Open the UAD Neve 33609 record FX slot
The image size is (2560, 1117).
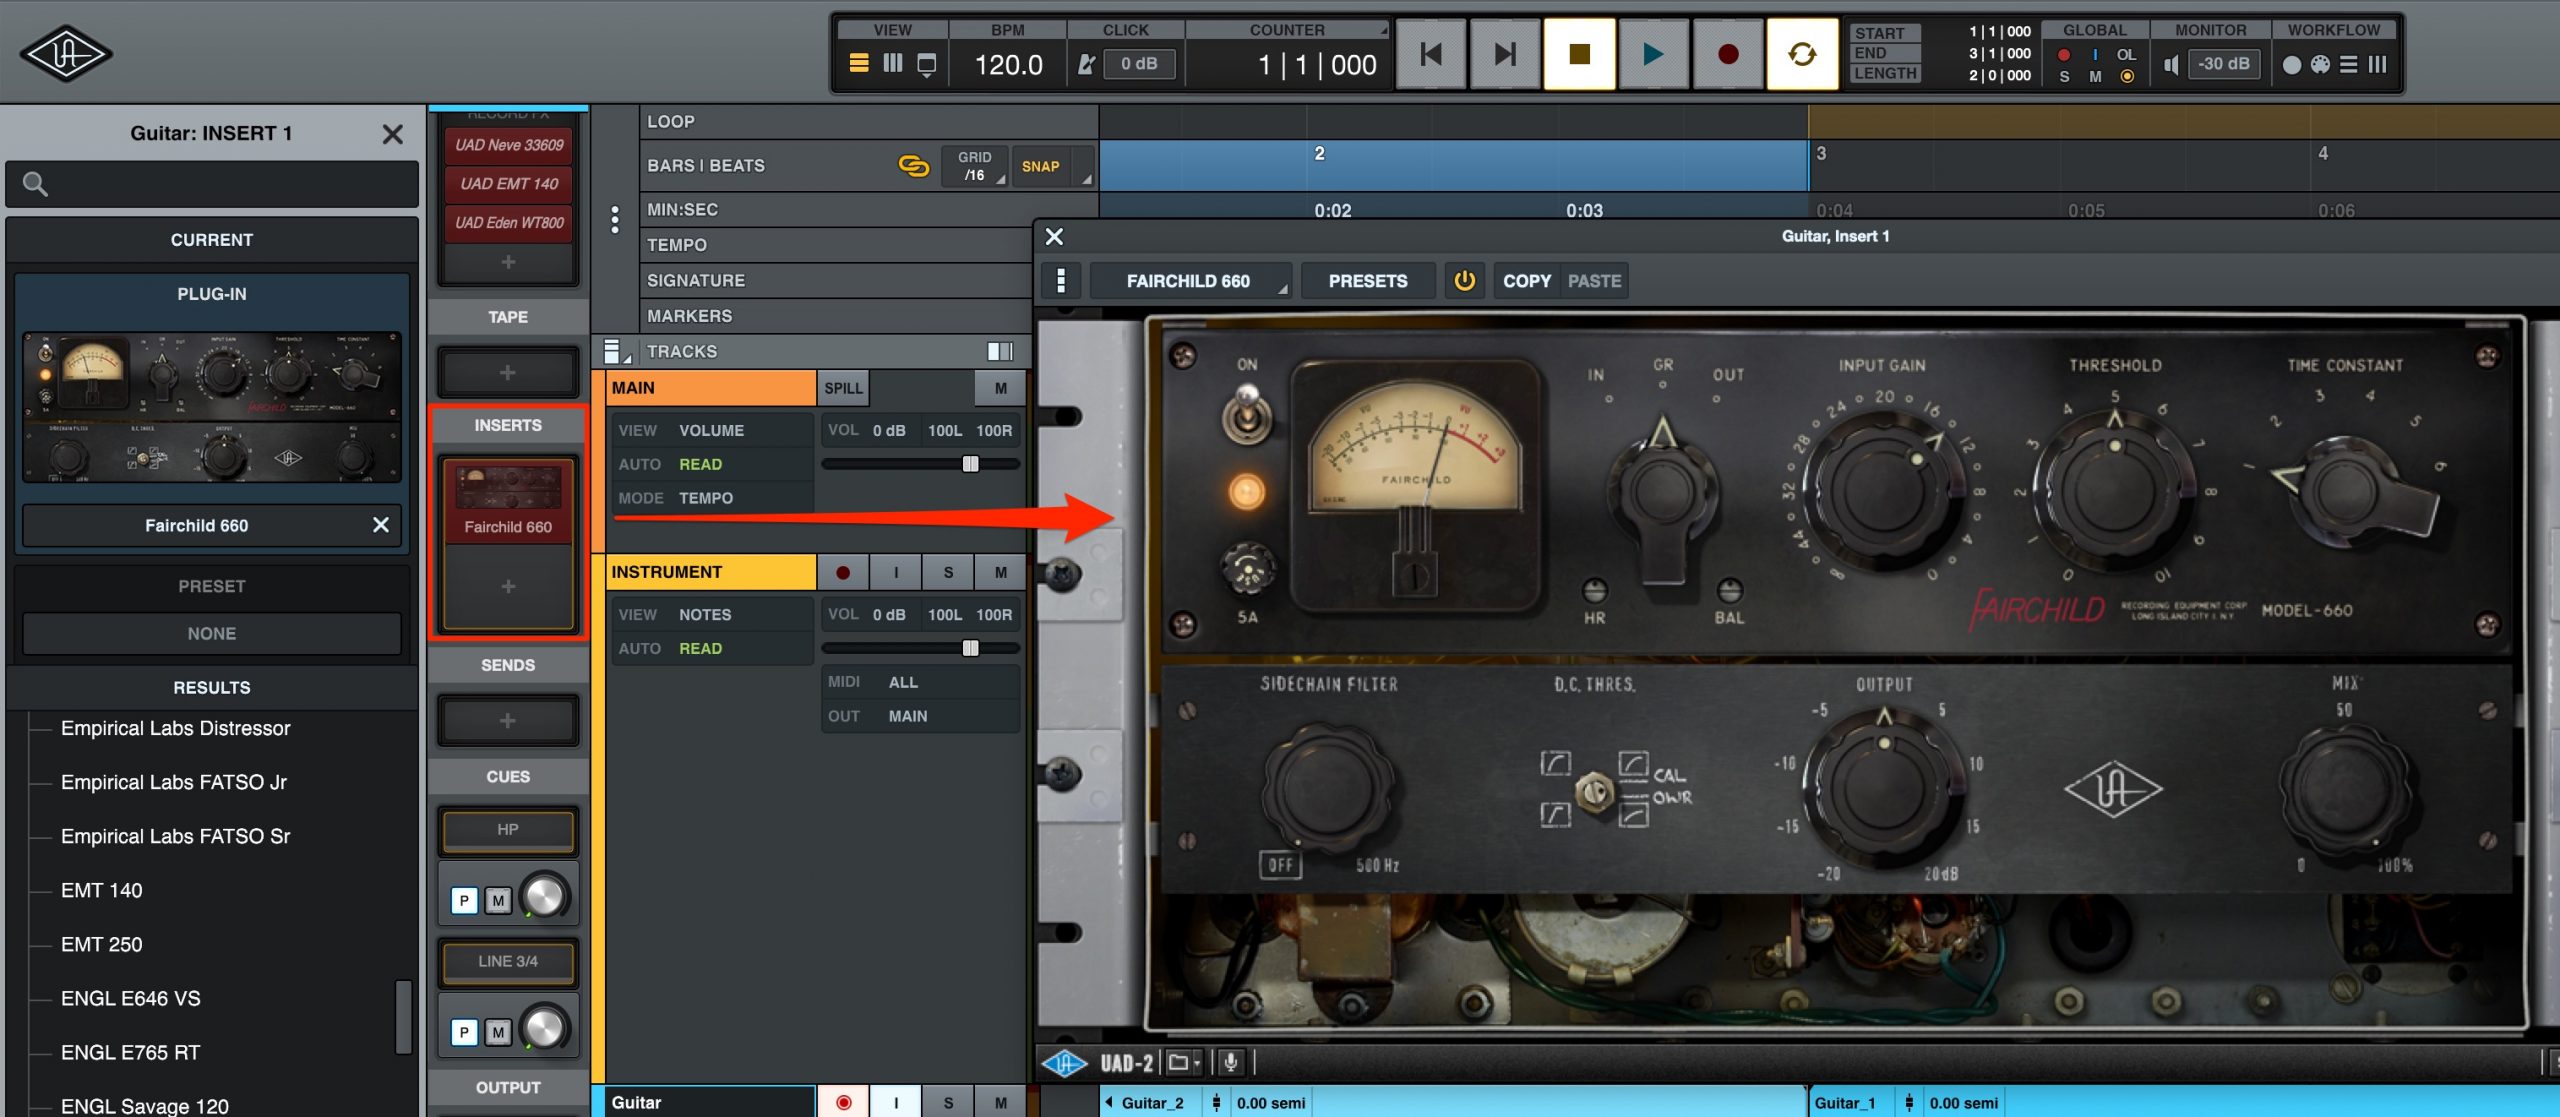(509, 145)
